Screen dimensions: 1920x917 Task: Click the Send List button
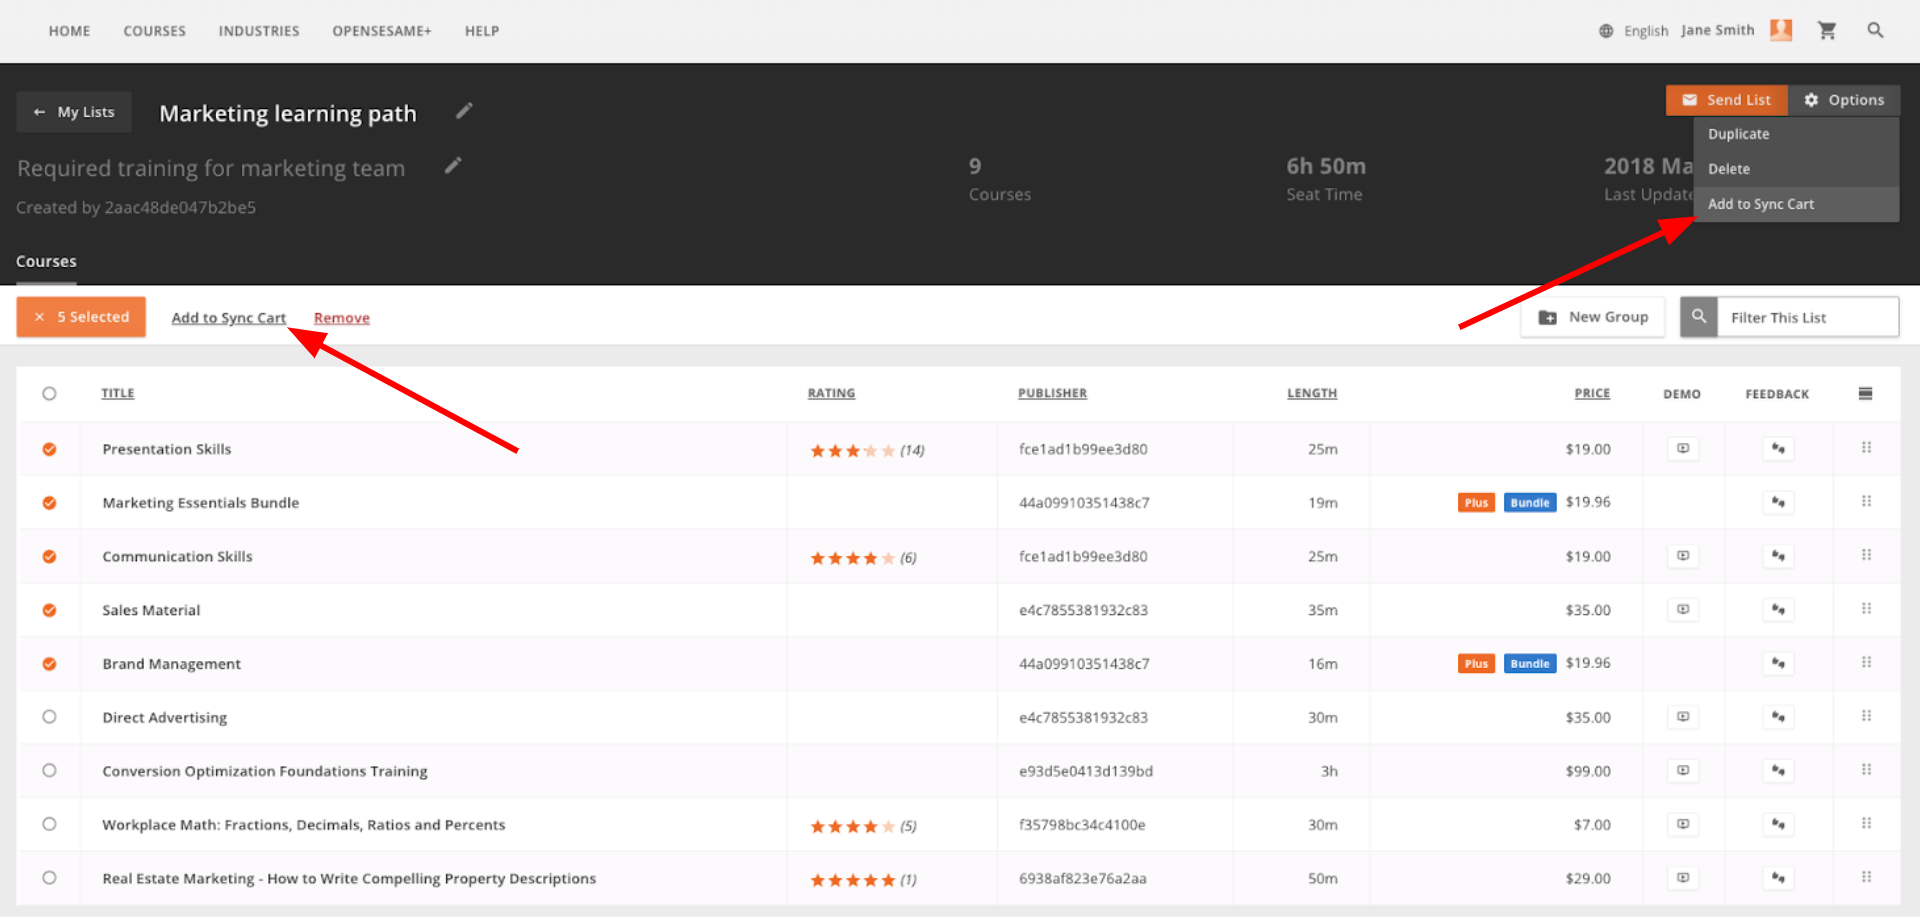pyautogui.click(x=1726, y=100)
